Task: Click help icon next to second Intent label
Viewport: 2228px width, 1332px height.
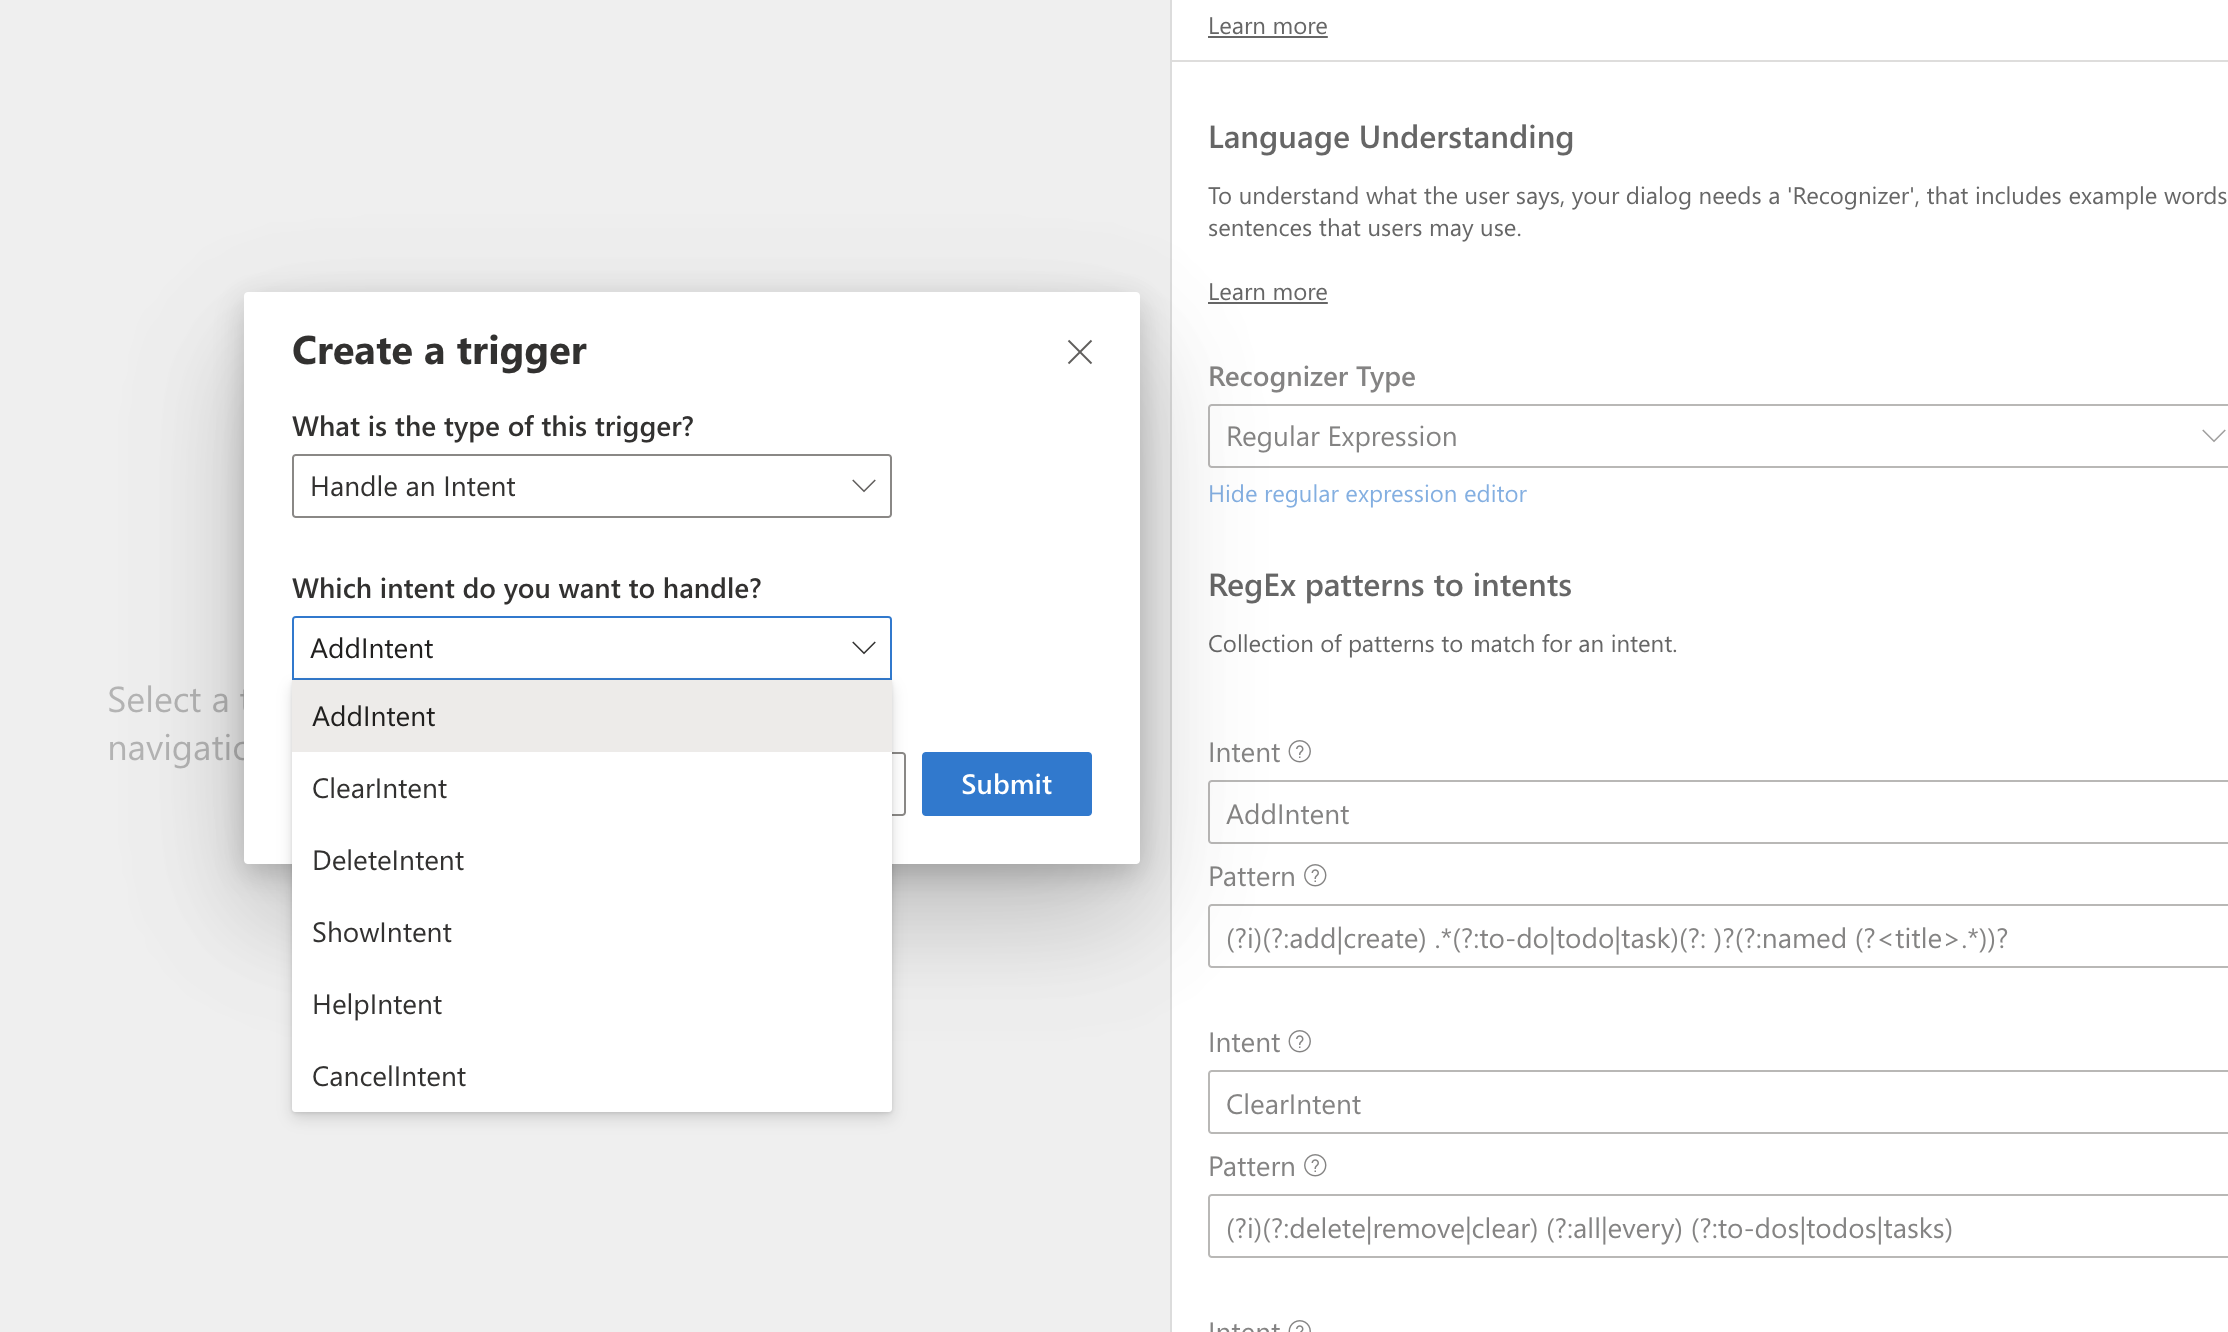Action: click(1299, 1042)
